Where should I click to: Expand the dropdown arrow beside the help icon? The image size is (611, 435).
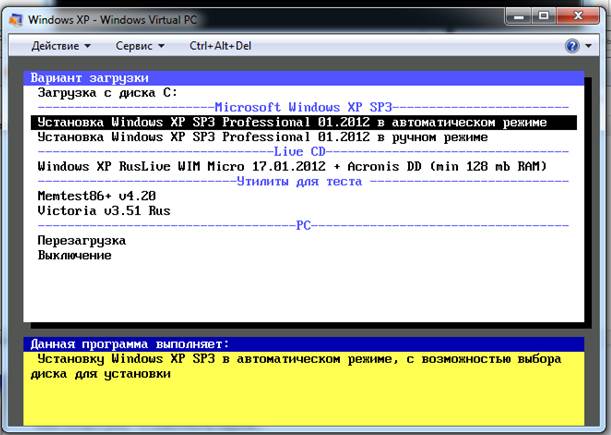point(588,46)
